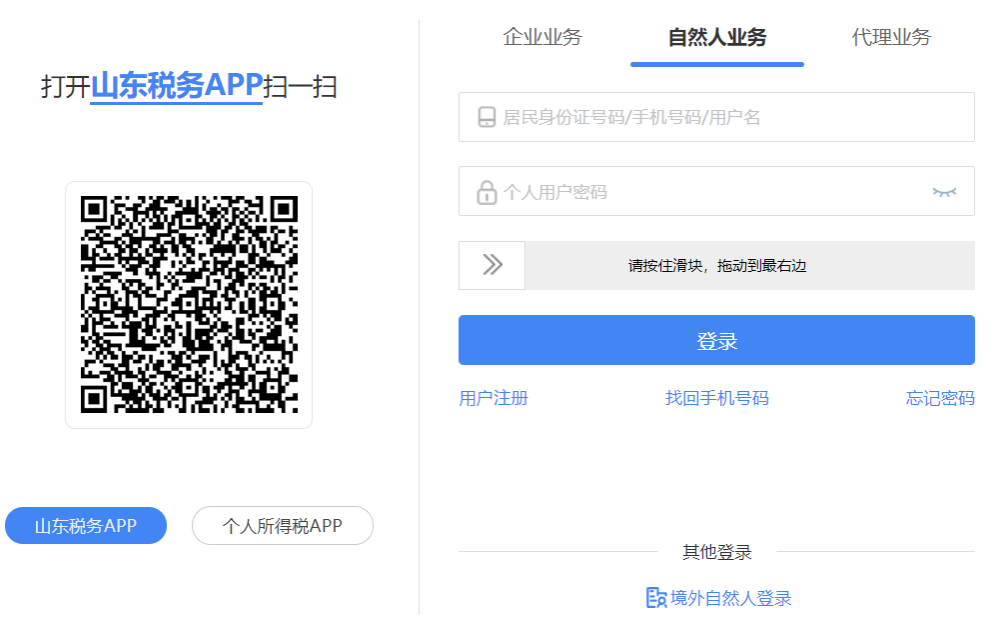Focus the 个人用户密码 password field
Image resolution: width=996 pixels, height=617 pixels.
pyautogui.click(x=717, y=191)
